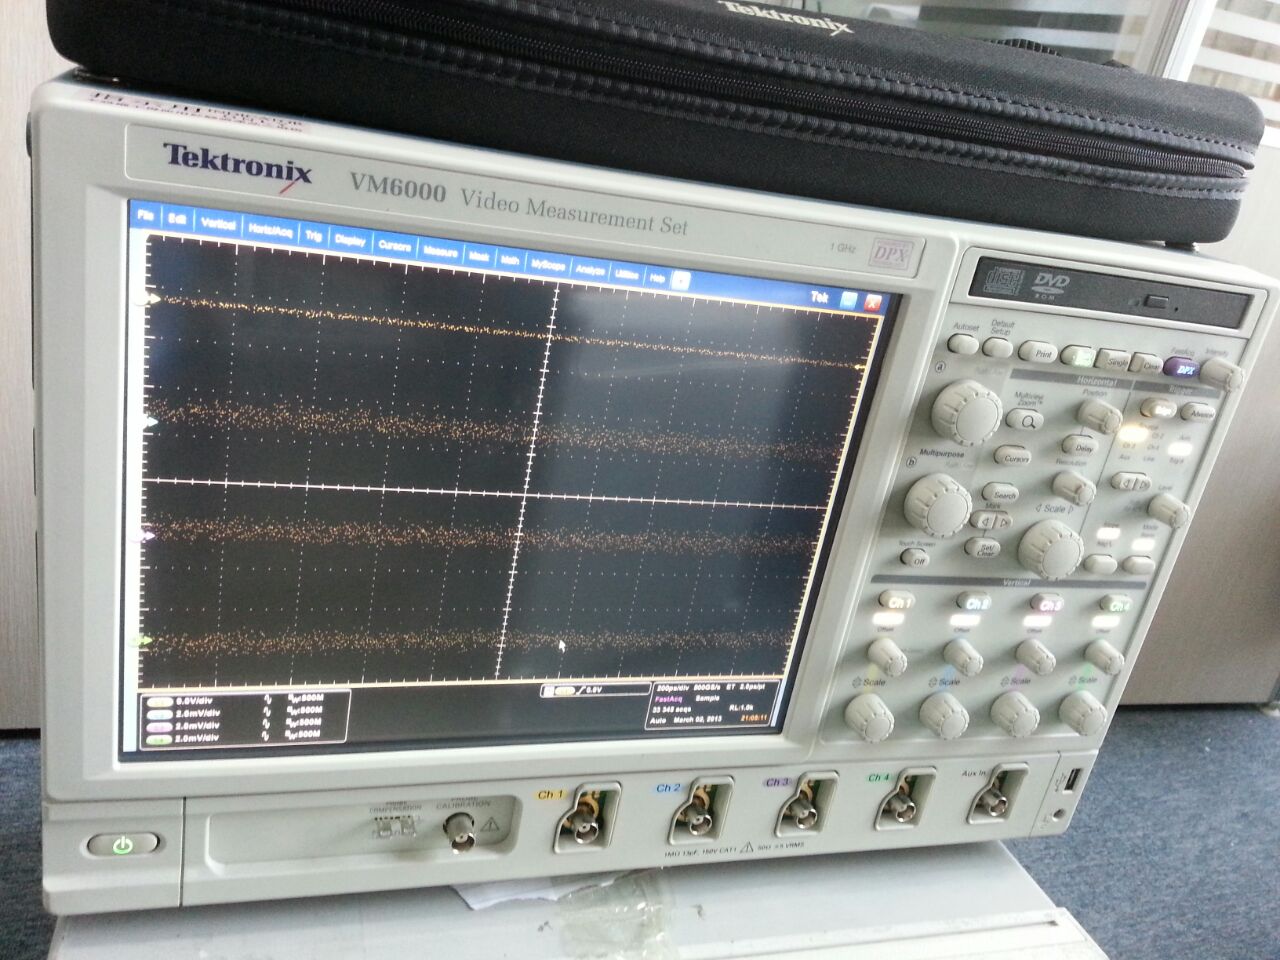Open the Vertical menu
Screen dimensions: 1280x960
[x=218, y=223]
